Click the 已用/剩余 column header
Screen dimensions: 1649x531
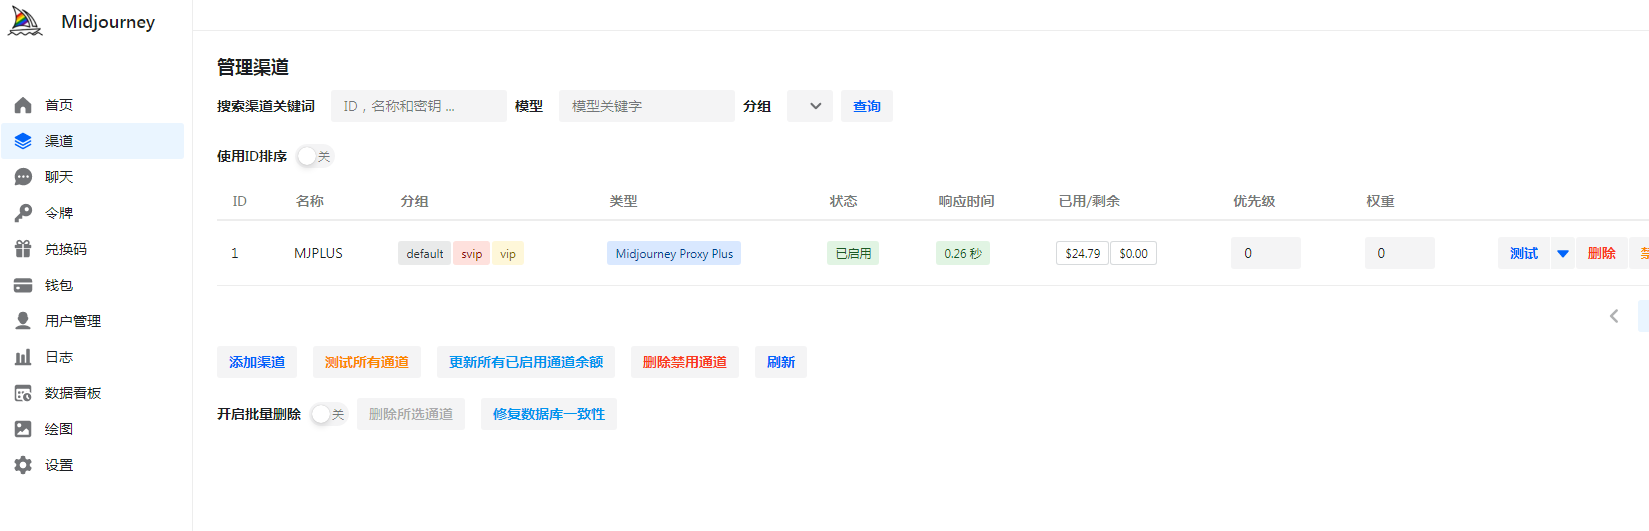(1089, 201)
